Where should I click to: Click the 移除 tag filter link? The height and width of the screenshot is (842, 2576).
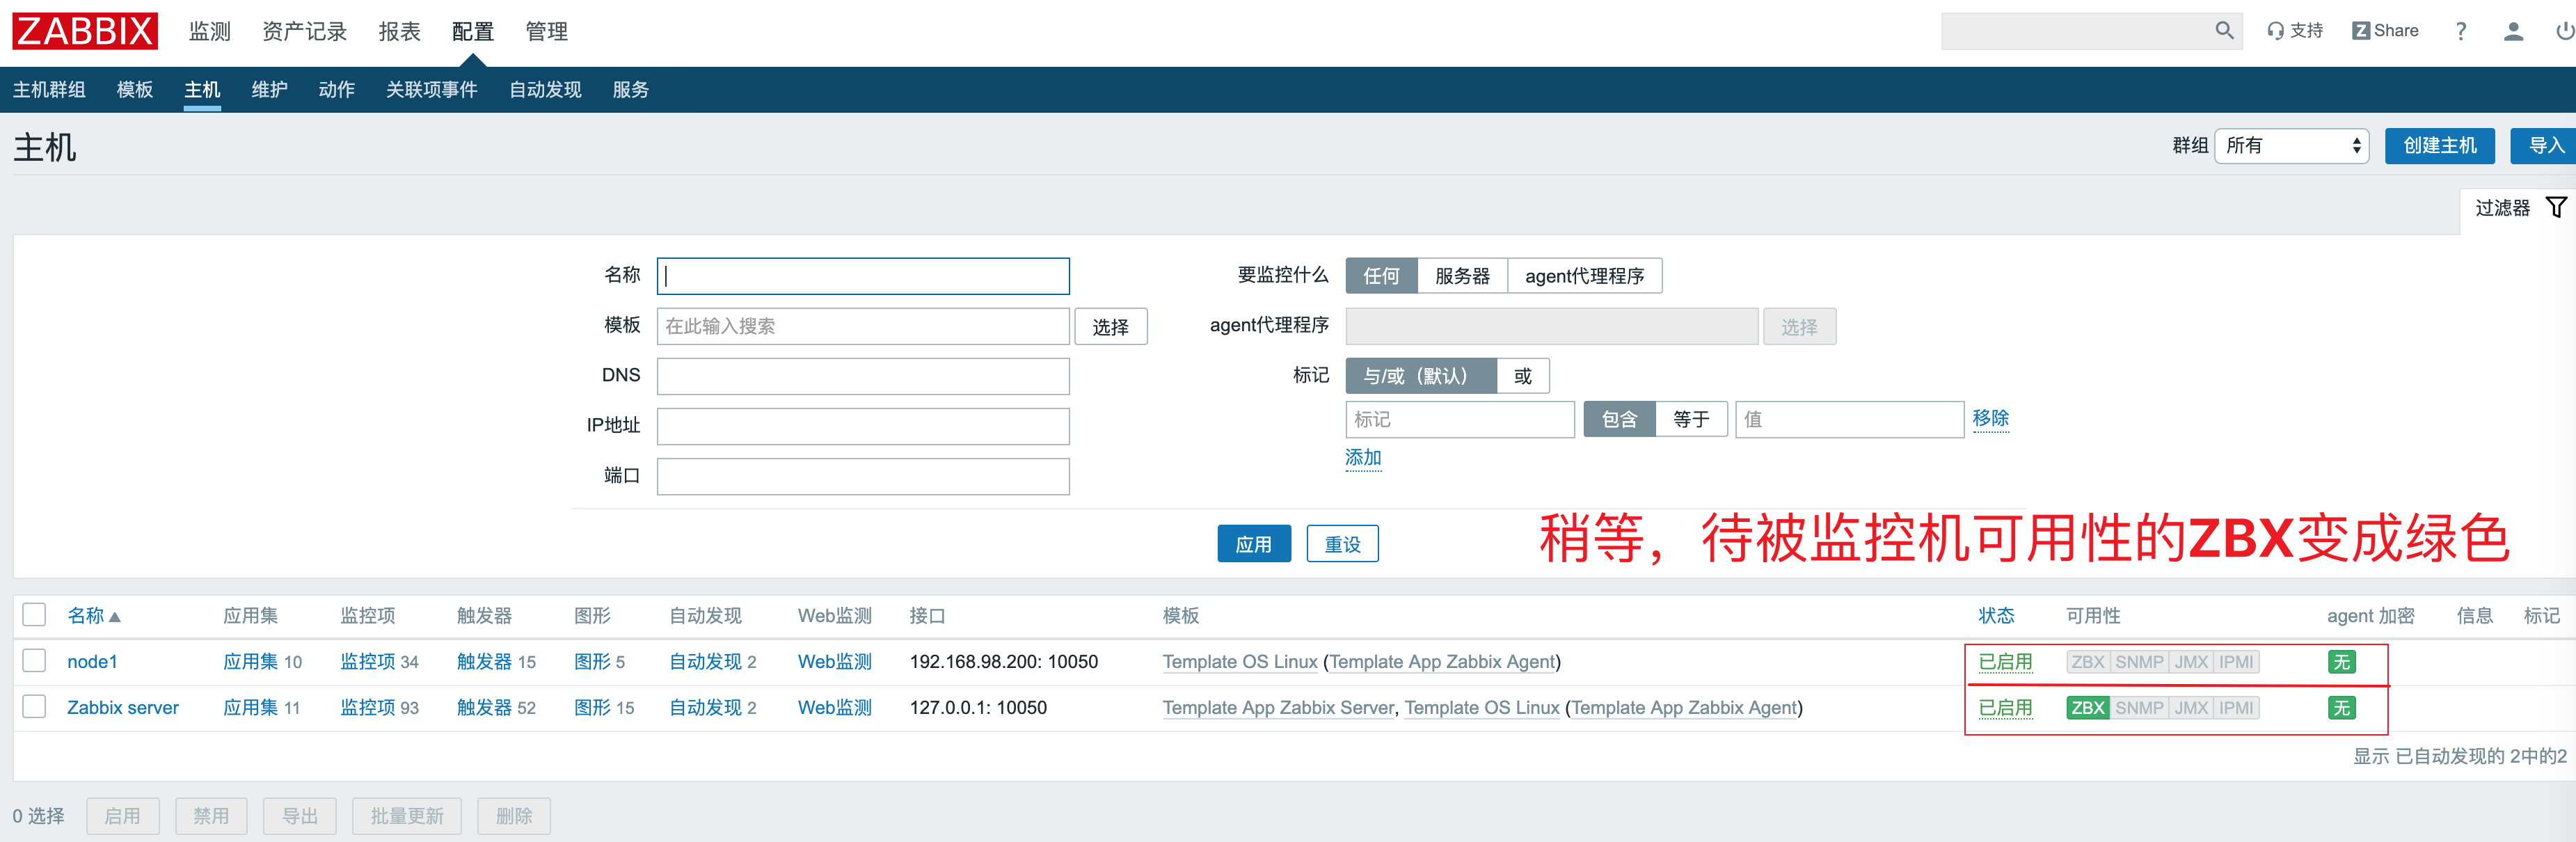click(1991, 419)
